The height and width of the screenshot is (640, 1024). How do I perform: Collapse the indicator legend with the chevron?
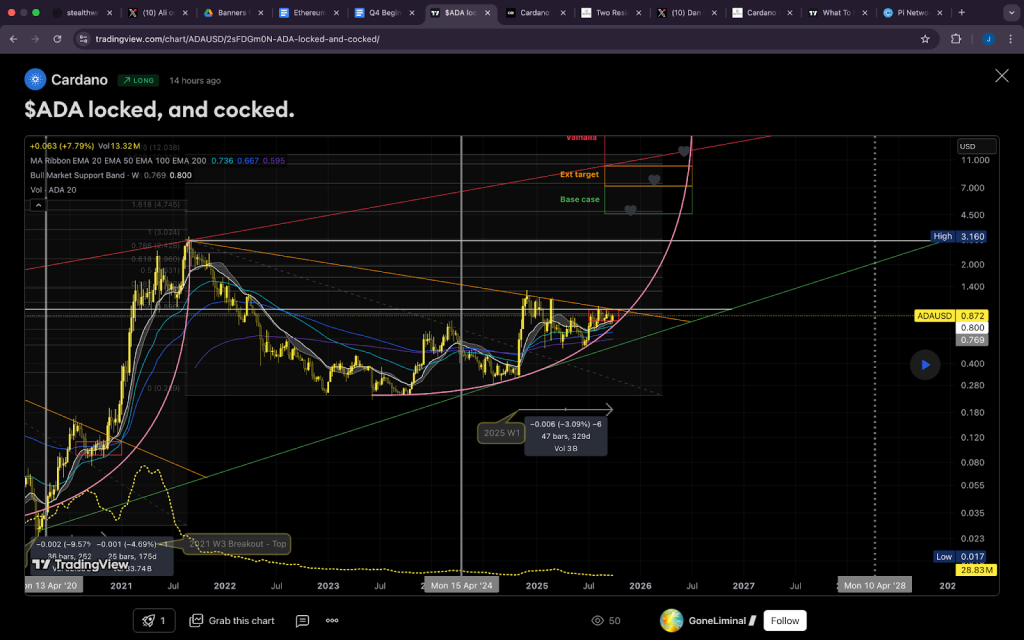(x=39, y=205)
